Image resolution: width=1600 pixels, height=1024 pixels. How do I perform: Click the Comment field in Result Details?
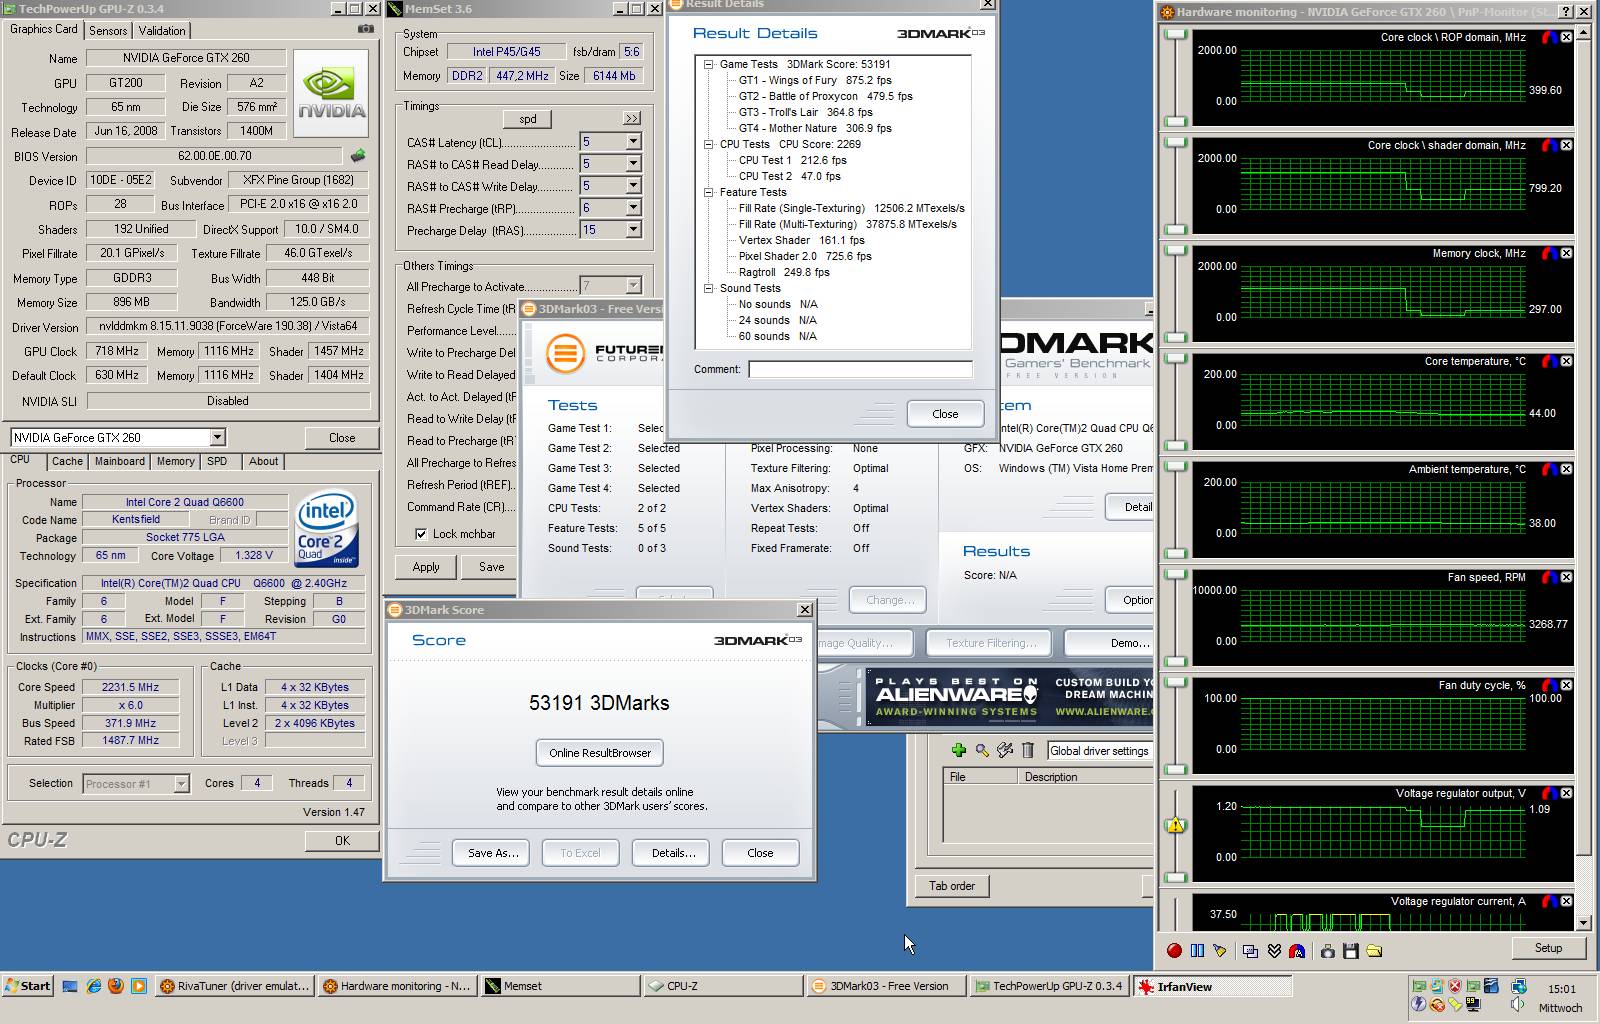point(860,369)
